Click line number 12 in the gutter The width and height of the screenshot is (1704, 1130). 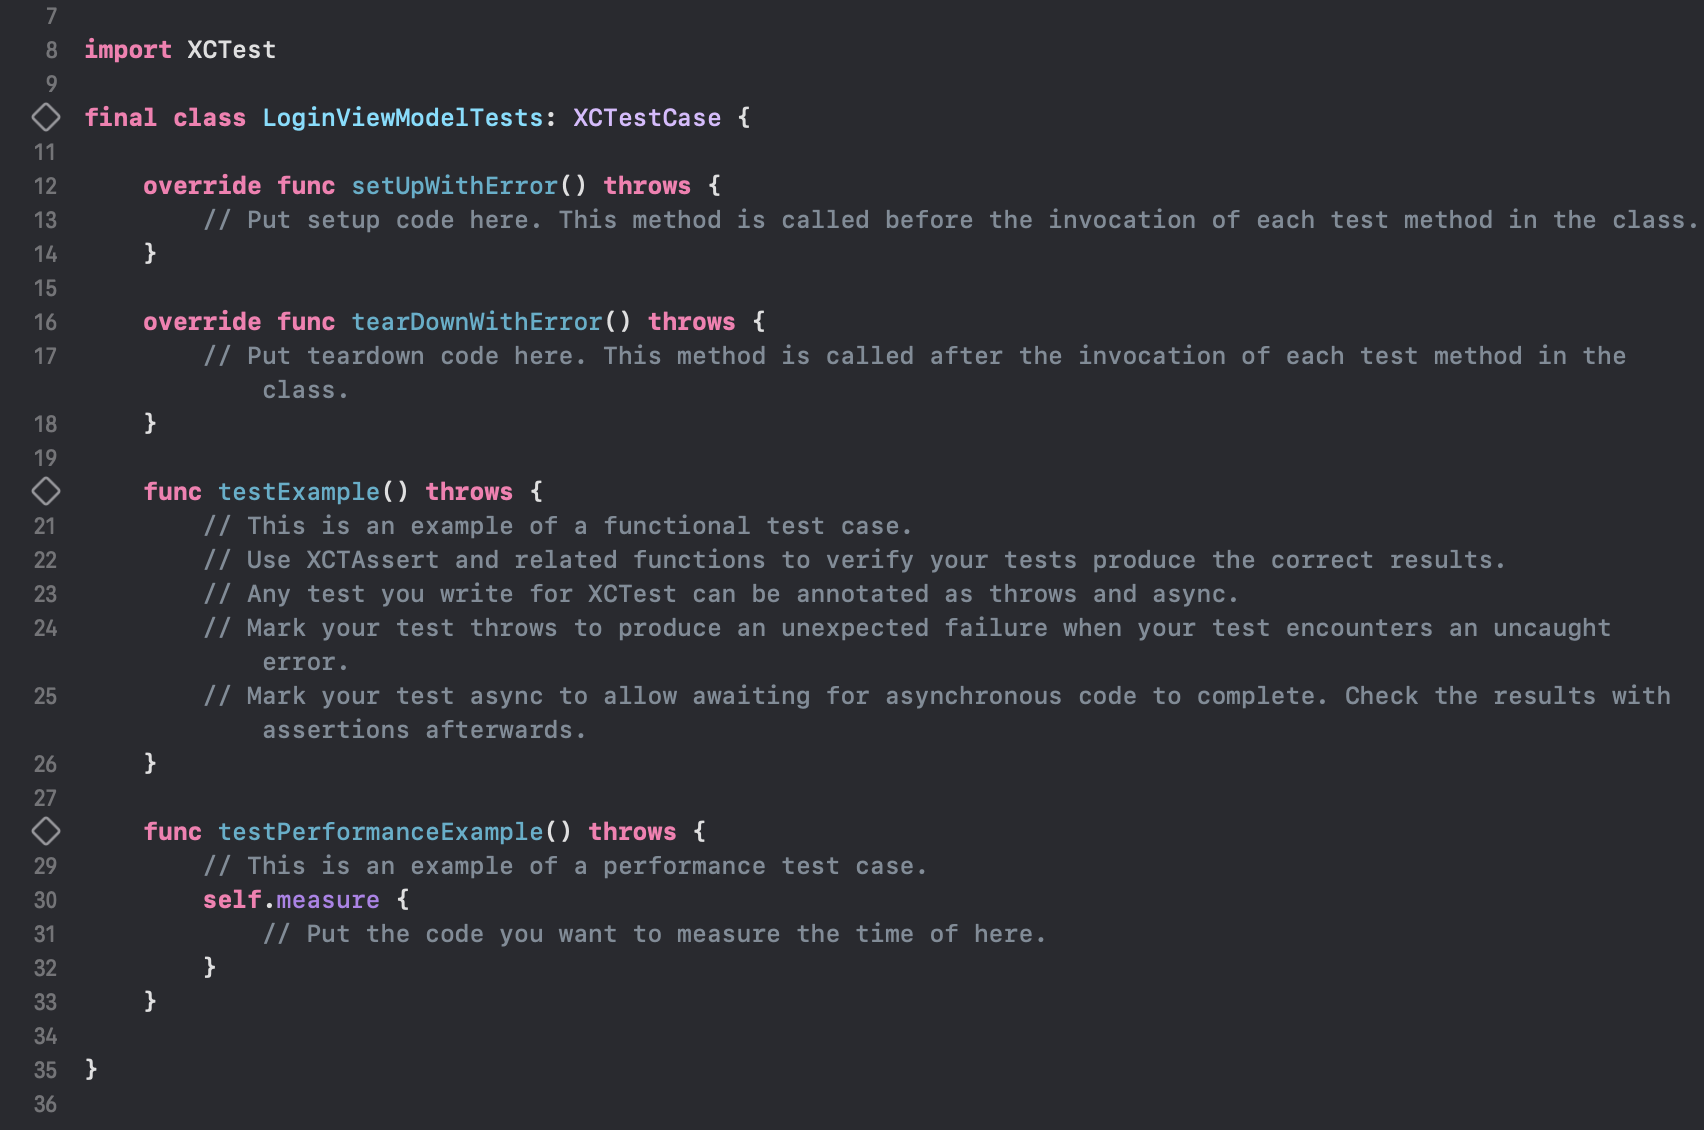coord(45,186)
